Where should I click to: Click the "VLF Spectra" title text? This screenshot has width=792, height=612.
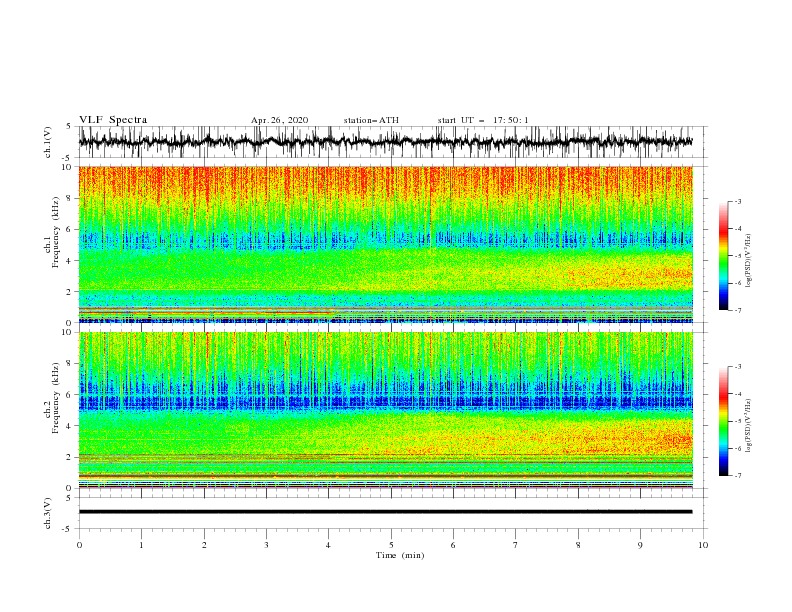pyautogui.click(x=113, y=120)
